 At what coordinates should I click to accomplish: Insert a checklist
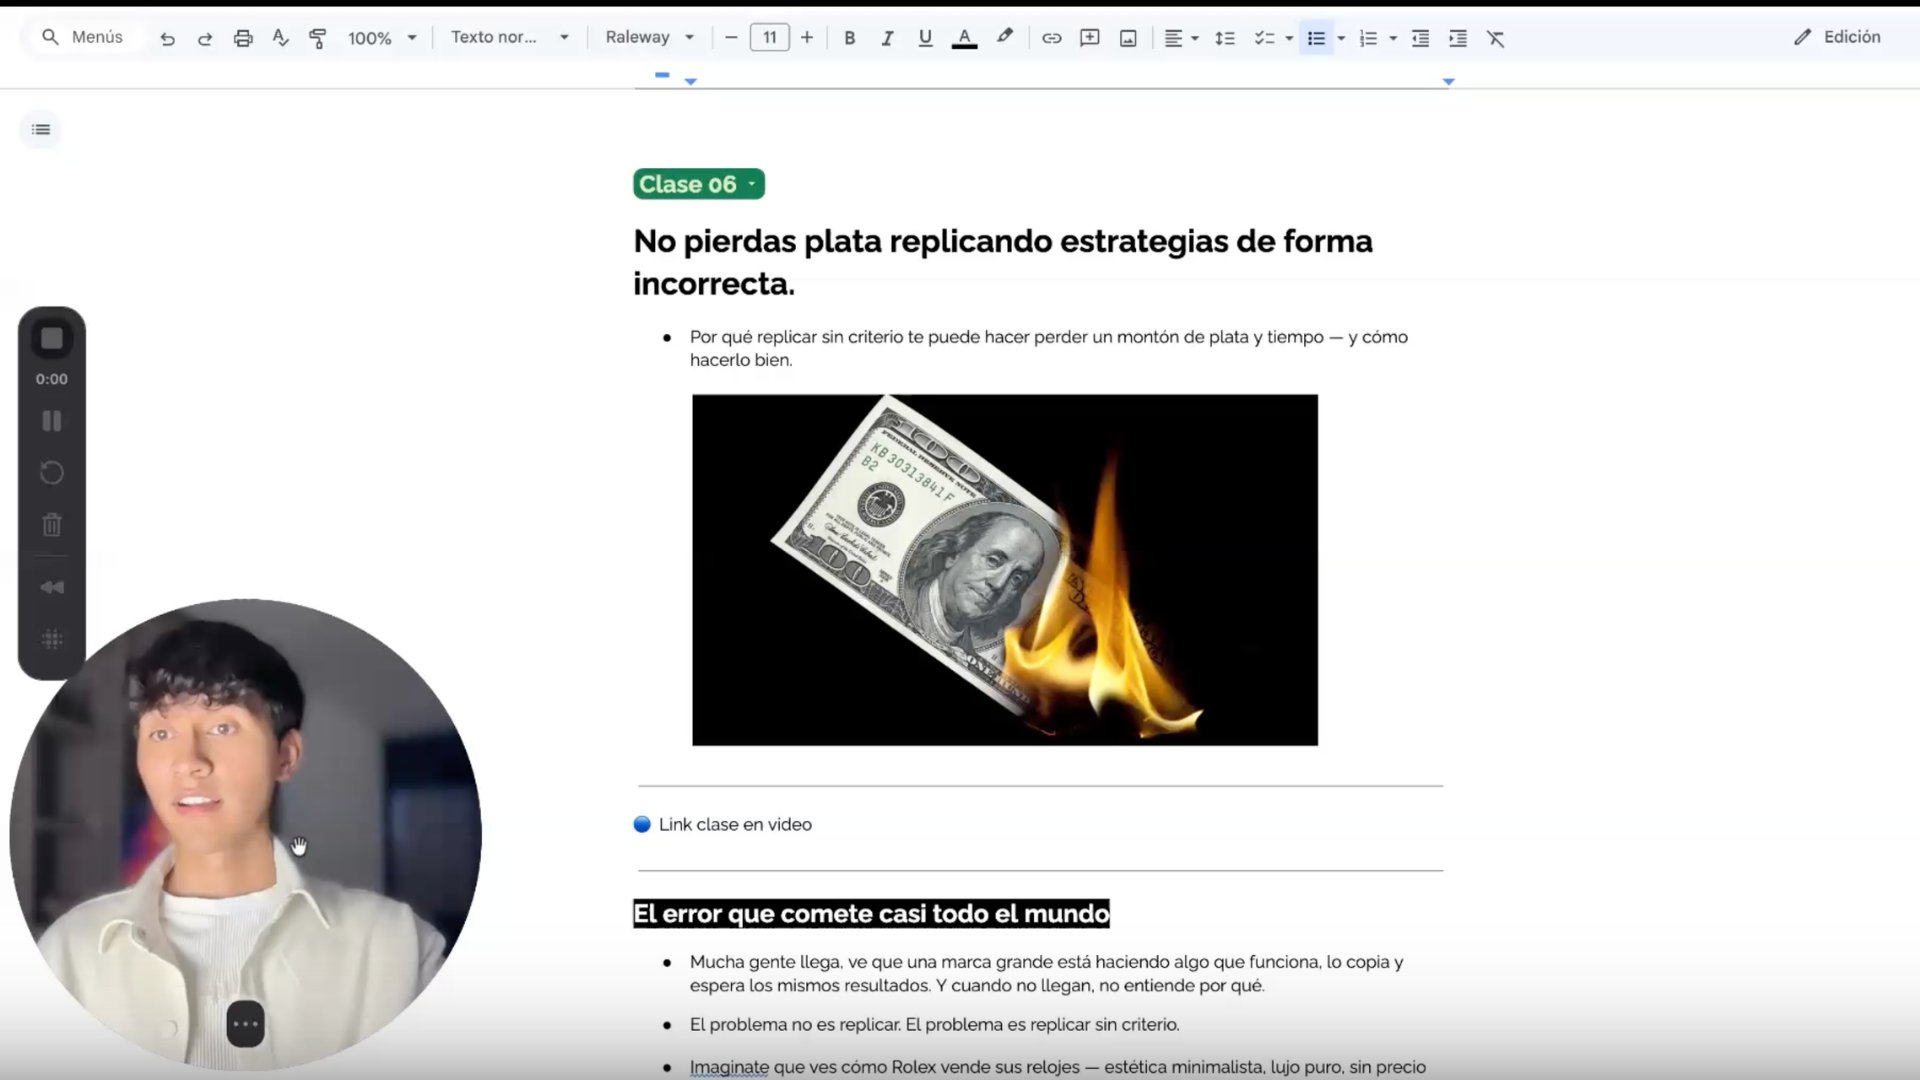[x=1264, y=38]
